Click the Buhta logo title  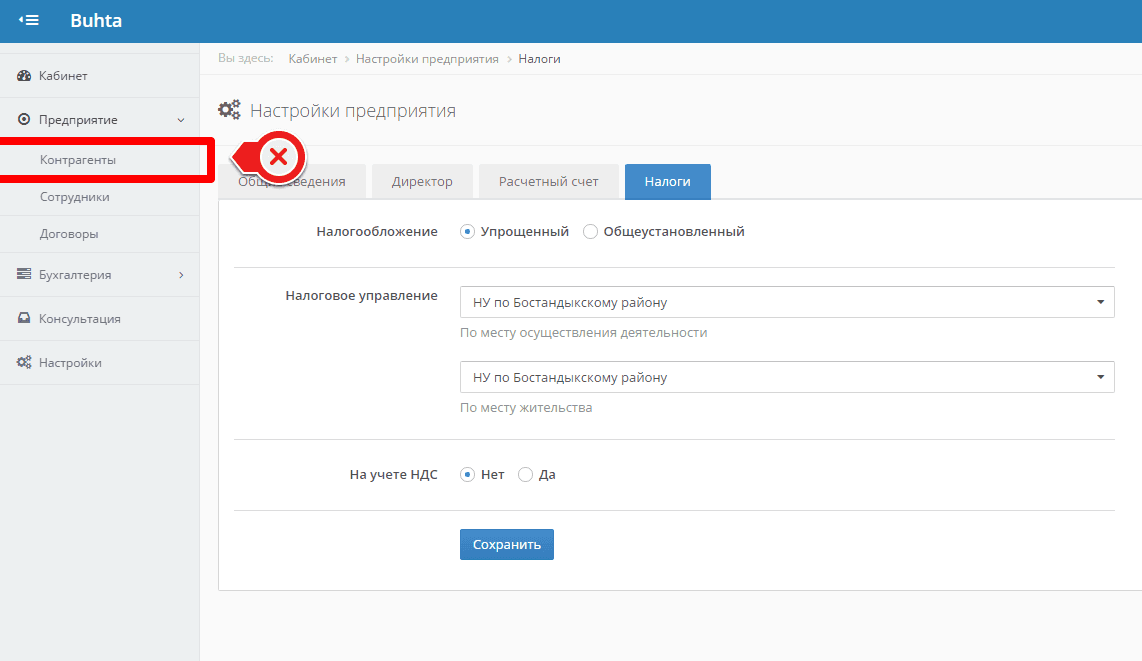96,20
